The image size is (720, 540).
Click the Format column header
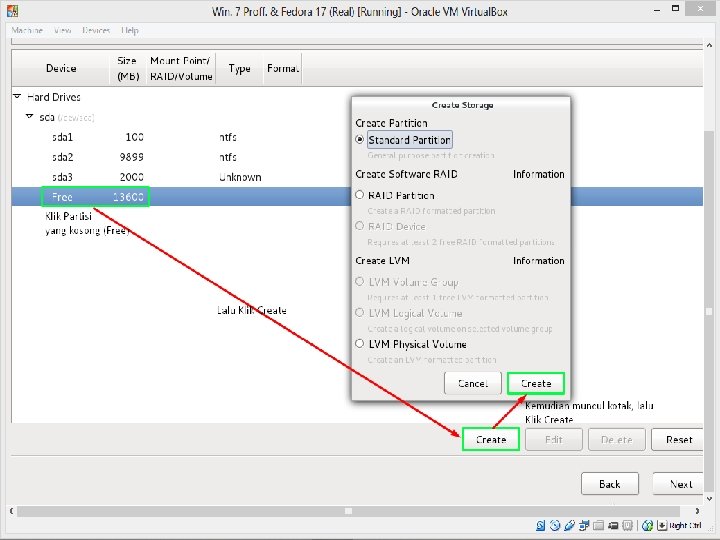[x=282, y=68]
